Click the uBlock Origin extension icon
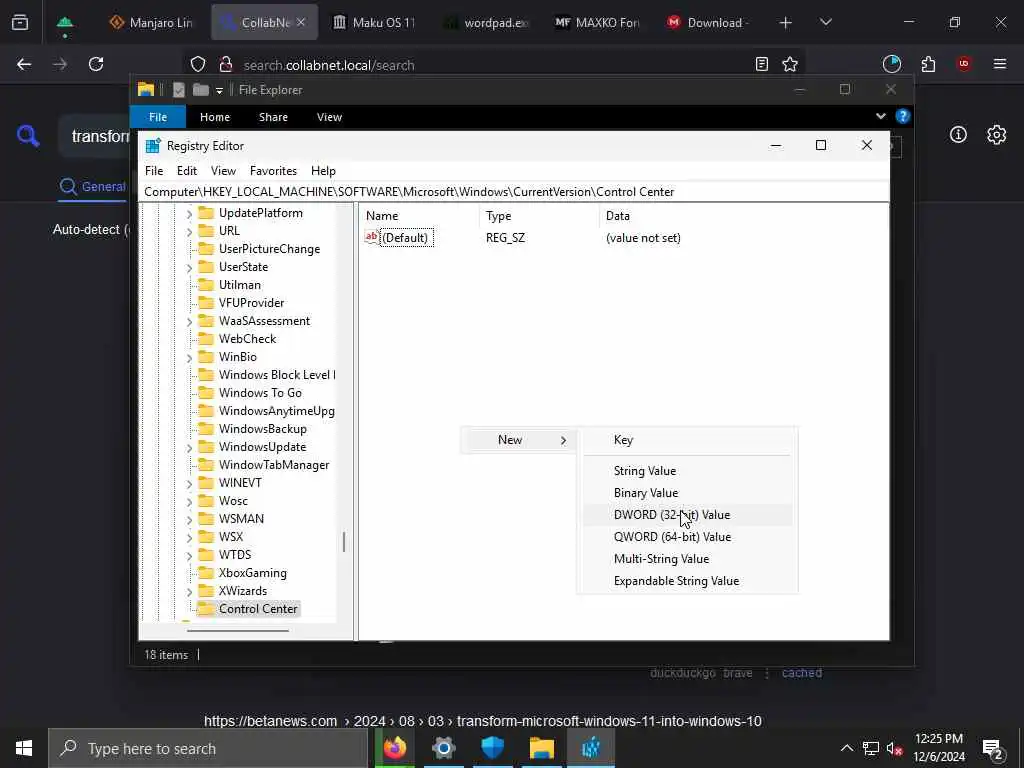1024x768 pixels. [x=964, y=64]
